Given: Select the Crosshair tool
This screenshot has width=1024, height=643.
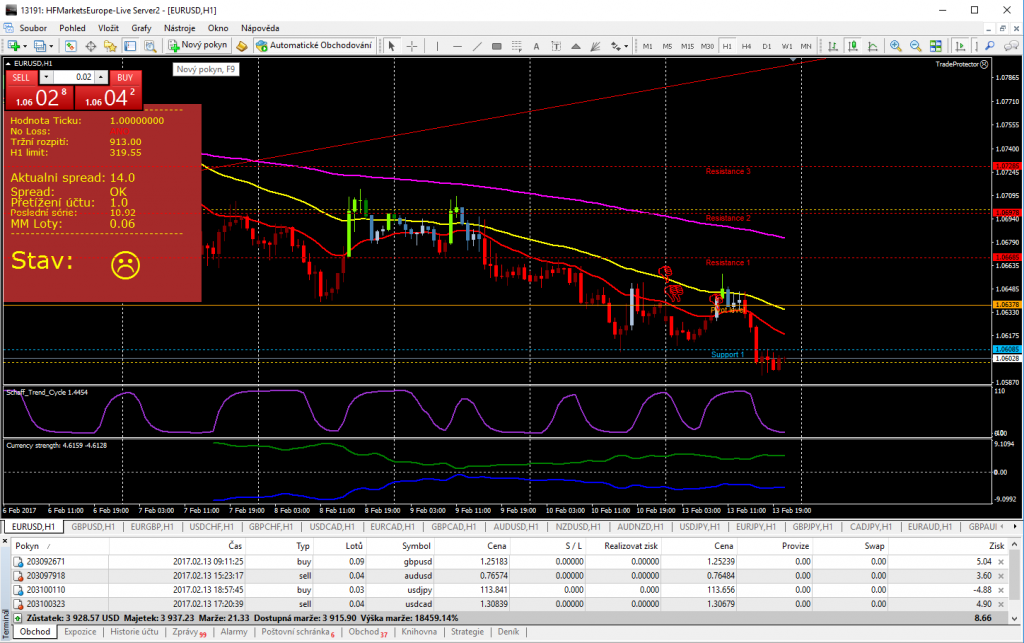Looking at the screenshot, I should click(x=412, y=46).
